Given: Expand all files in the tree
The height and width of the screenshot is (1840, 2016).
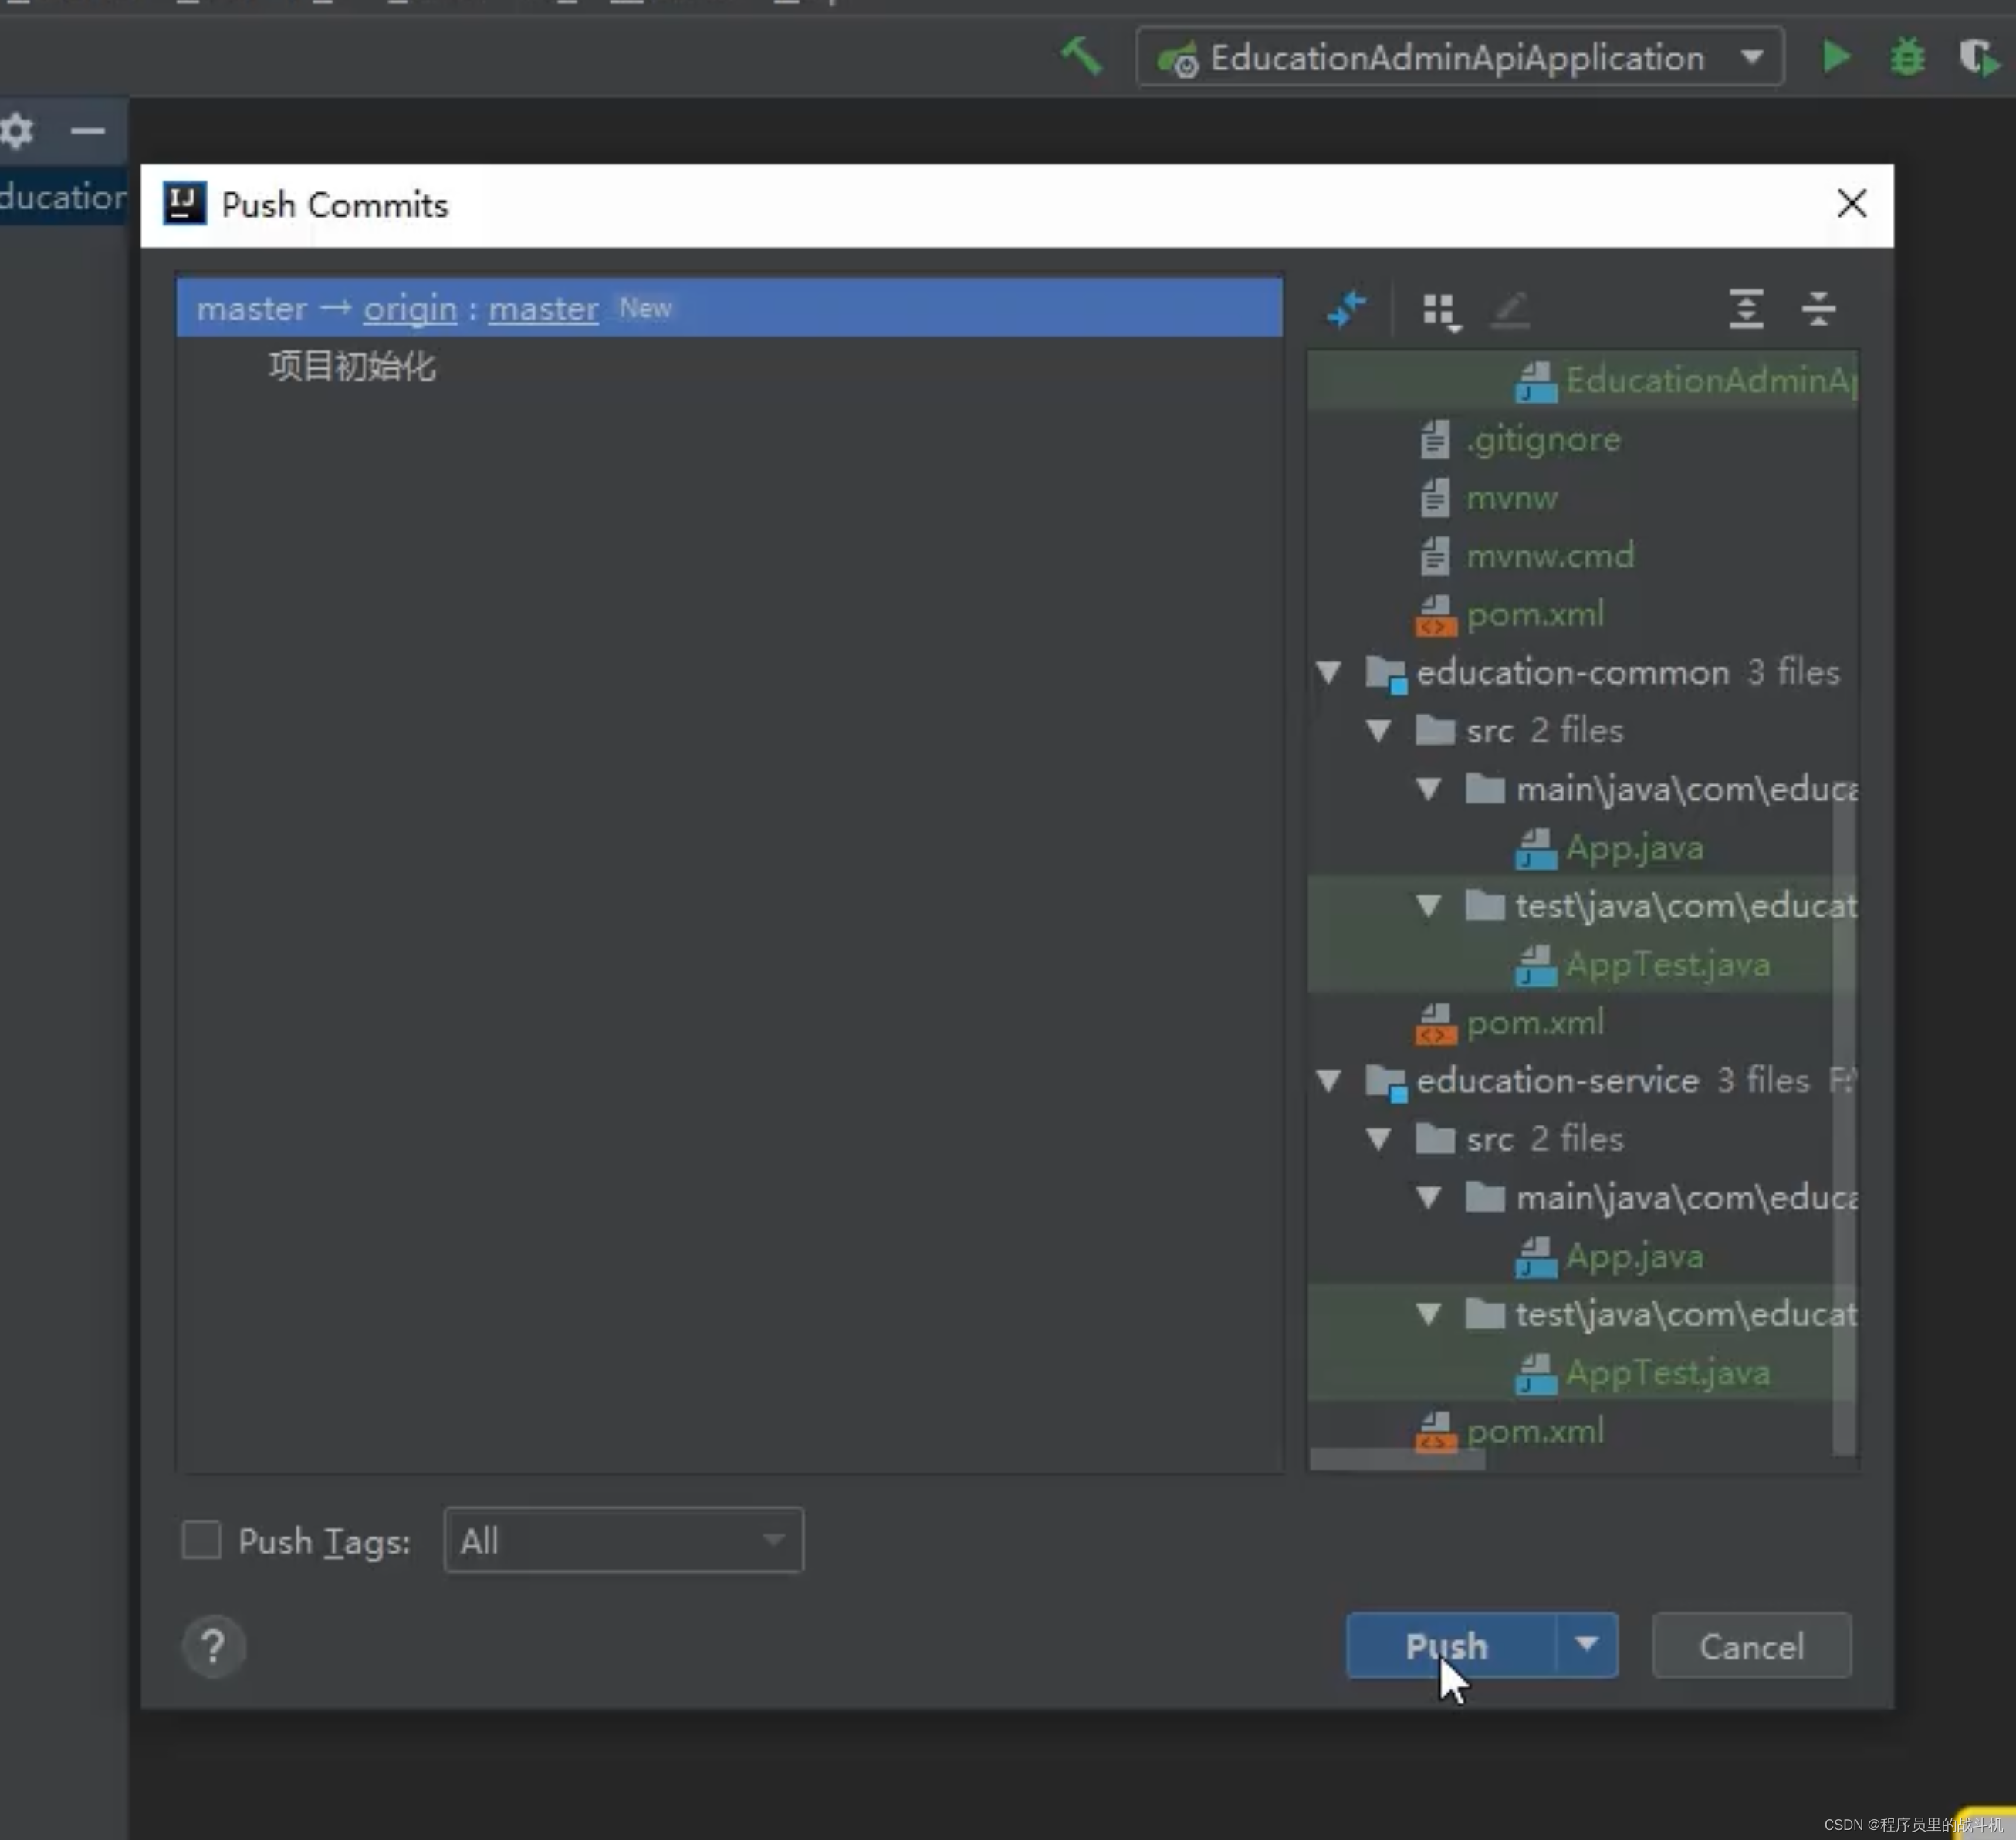Looking at the screenshot, I should 1746,309.
